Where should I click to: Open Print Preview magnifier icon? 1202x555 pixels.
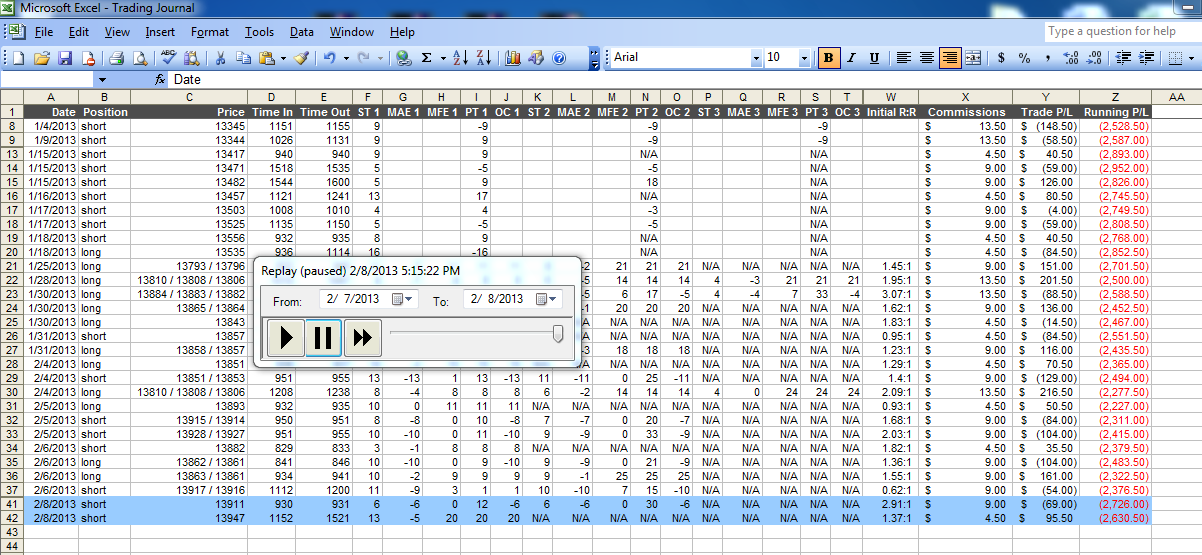[x=139, y=58]
